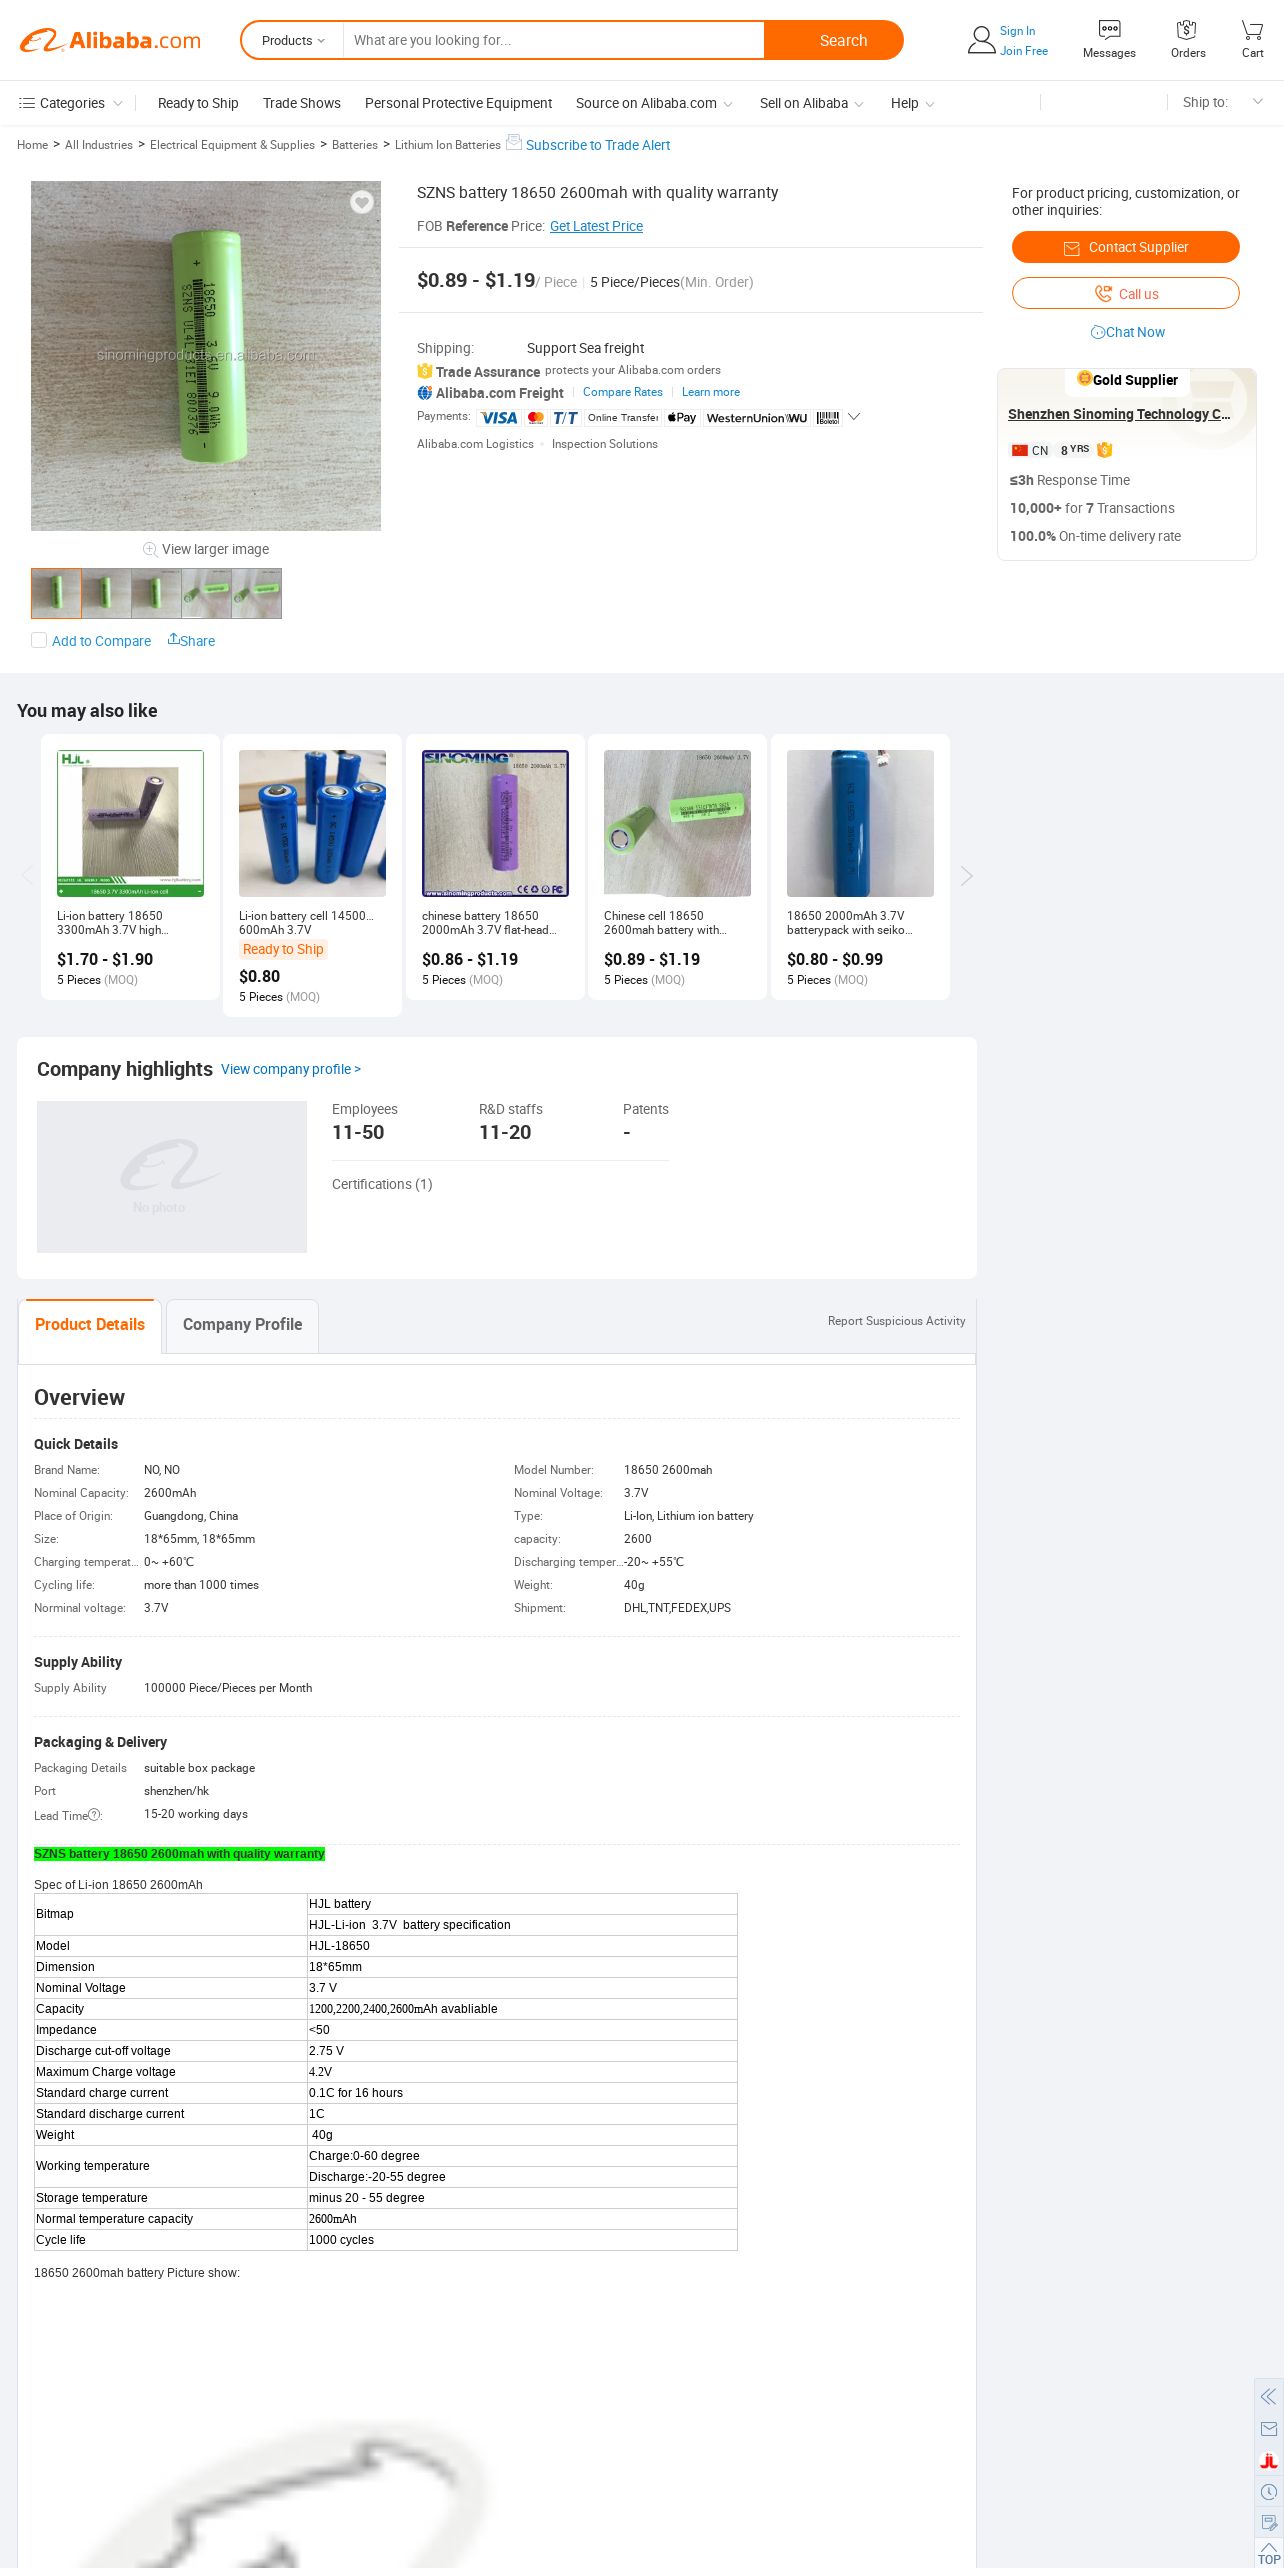Image resolution: width=1284 pixels, height=2568 pixels.
Task: Click the floating sidebar clock history icon
Action: pos(1269,2492)
